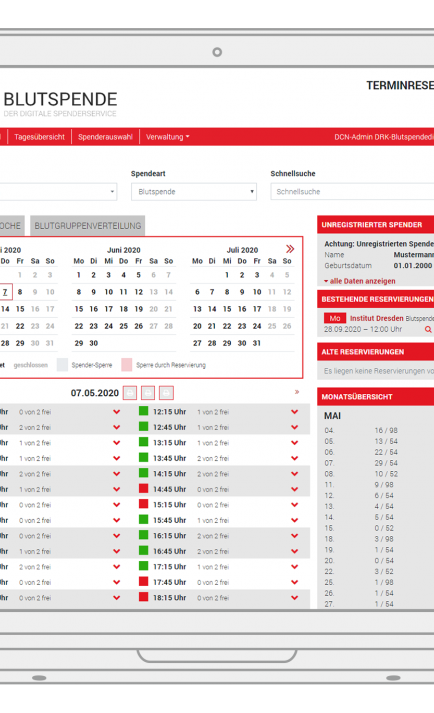
Task: Click green status square for 13:45 Uhr
Action: click(143, 457)
